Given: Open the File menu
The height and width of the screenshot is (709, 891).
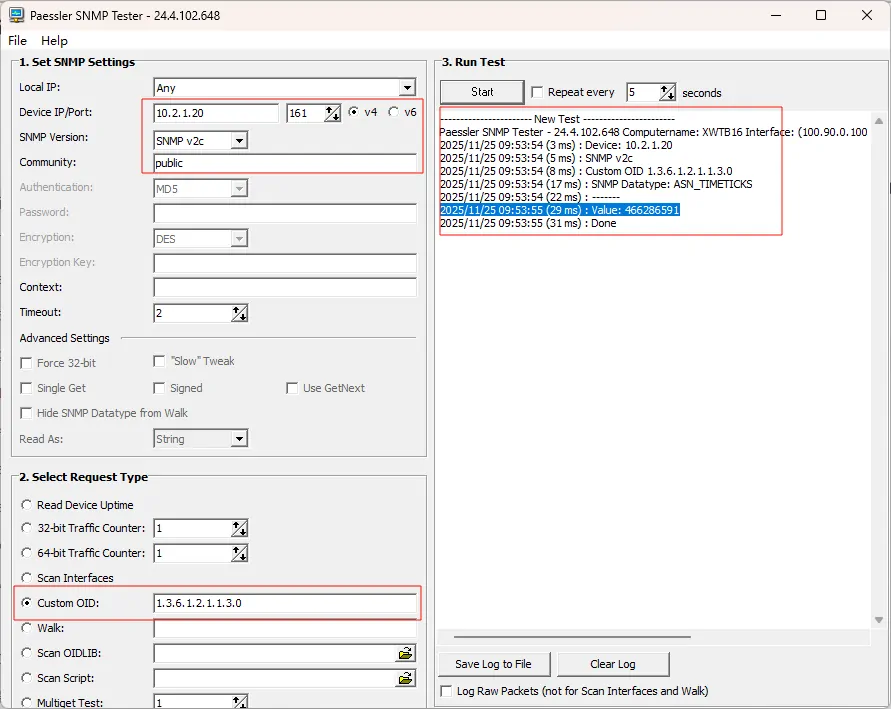Looking at the screenshot, I should click(x=17, y=41).
